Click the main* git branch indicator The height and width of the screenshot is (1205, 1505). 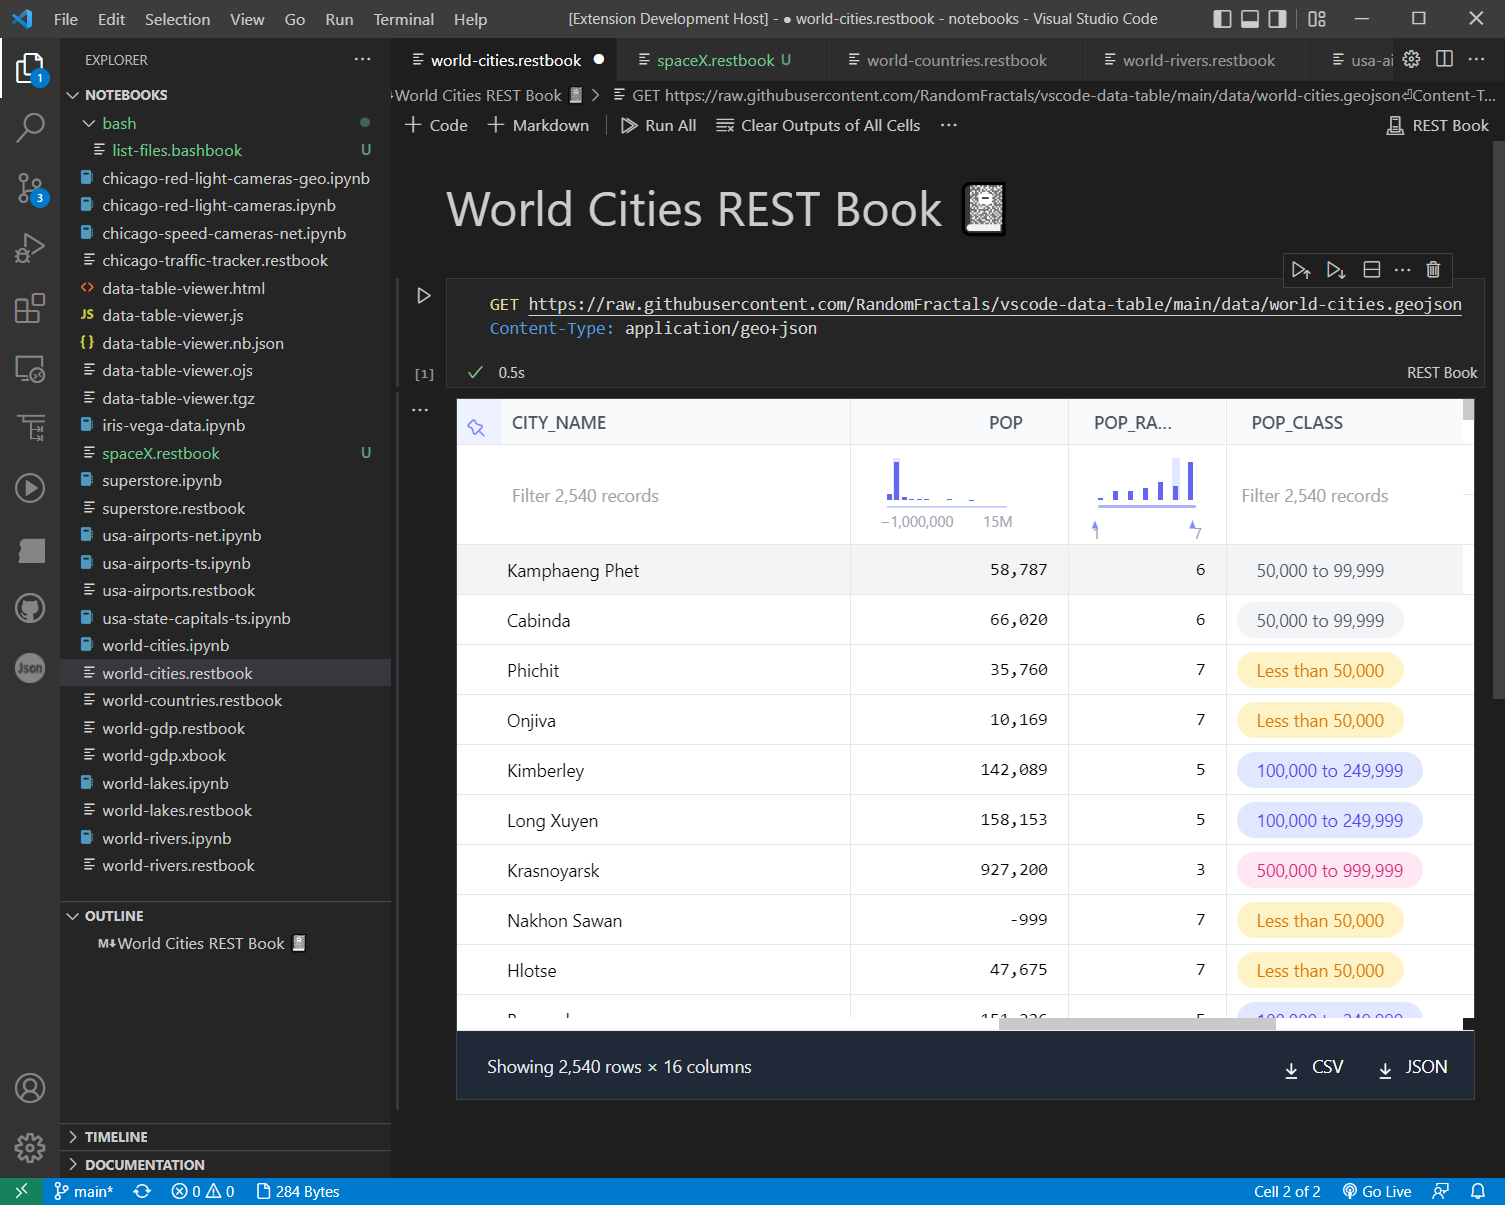pos(83,1191)
